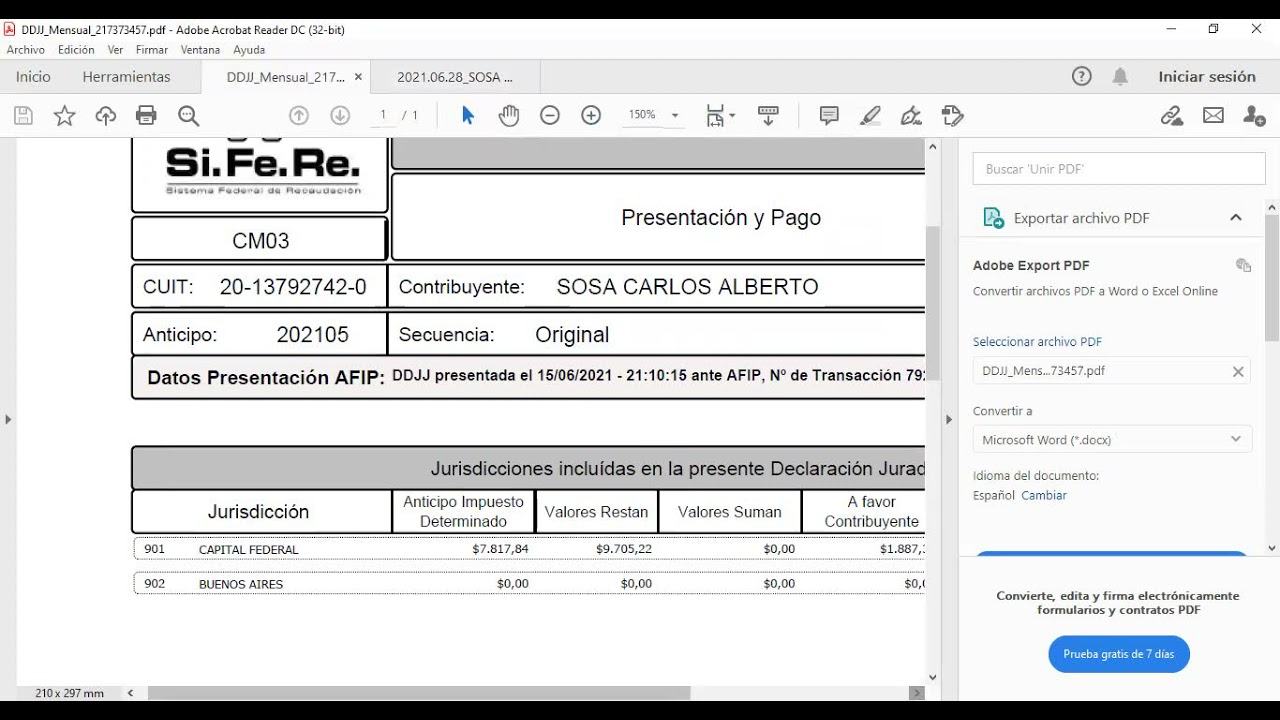
Task: Go to the previous page arrow
Action: pos(298,116)
